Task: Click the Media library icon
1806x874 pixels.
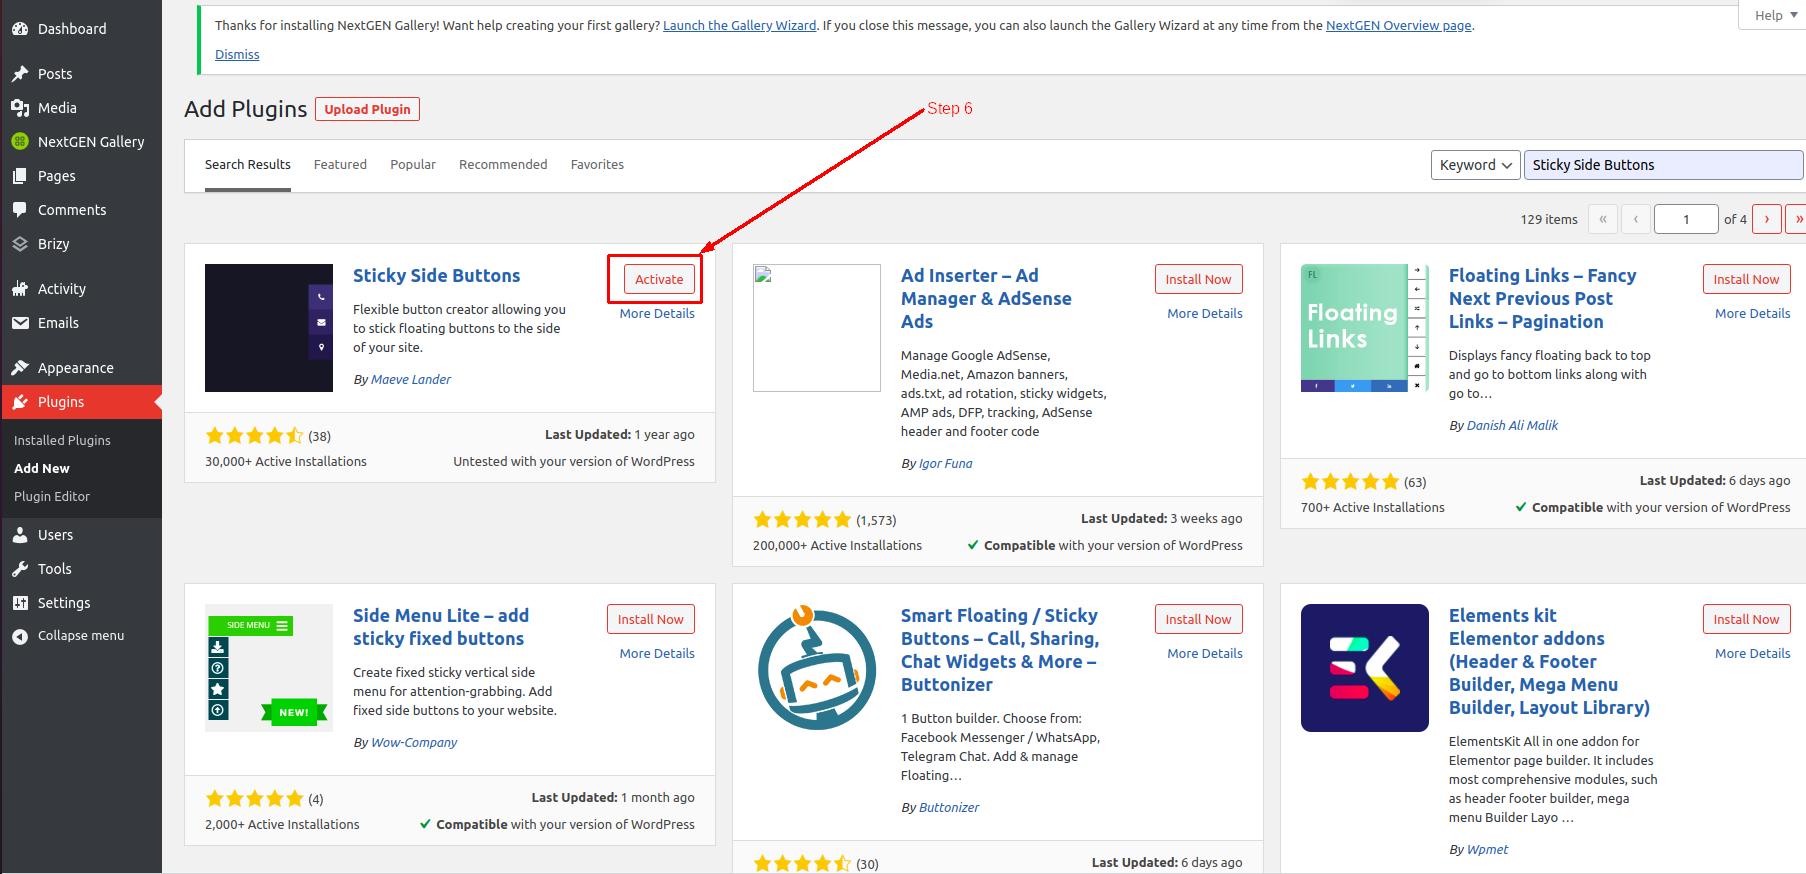Action: pos(20,108)
